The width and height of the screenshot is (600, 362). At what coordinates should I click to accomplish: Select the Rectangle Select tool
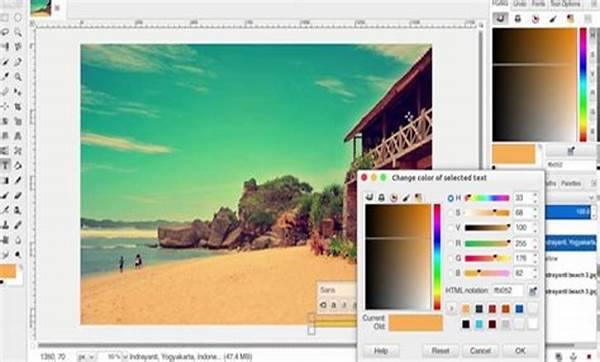(5, 18)
